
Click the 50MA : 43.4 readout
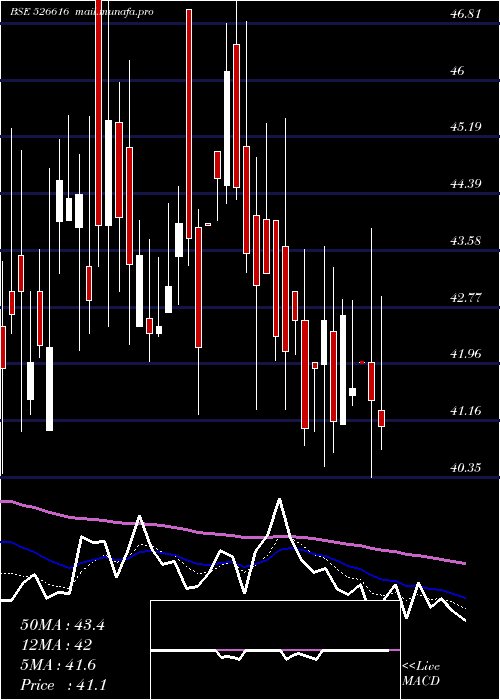coord(62,625)
